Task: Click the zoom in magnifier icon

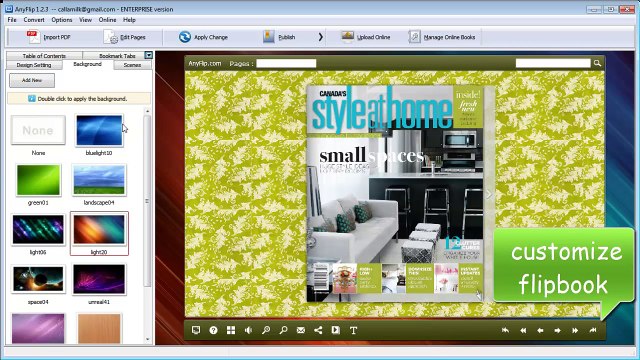Action: (x=266, y=330)
